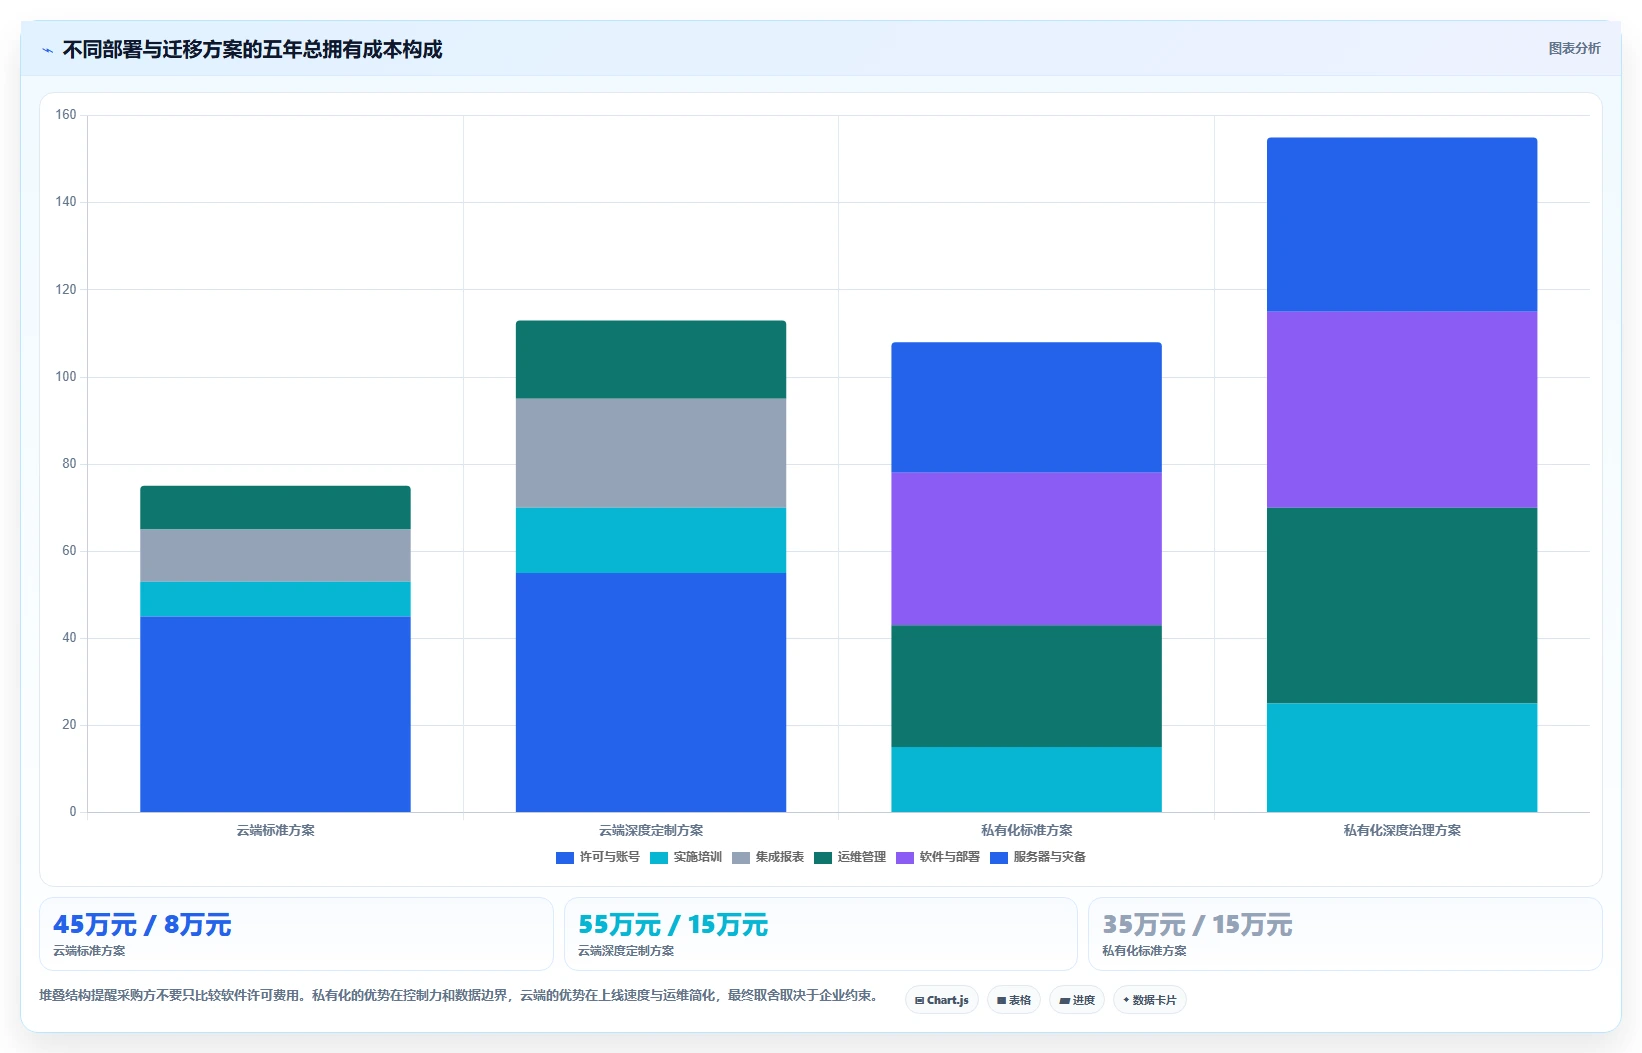Select the 进度 tag chip
1642x1053 pixels.
1077,1000
